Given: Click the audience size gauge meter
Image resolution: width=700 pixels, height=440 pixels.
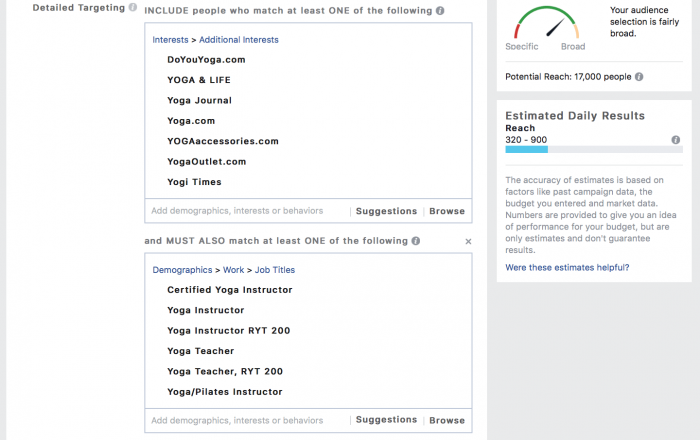Looking at the screenshot, I should coord(545,23).
